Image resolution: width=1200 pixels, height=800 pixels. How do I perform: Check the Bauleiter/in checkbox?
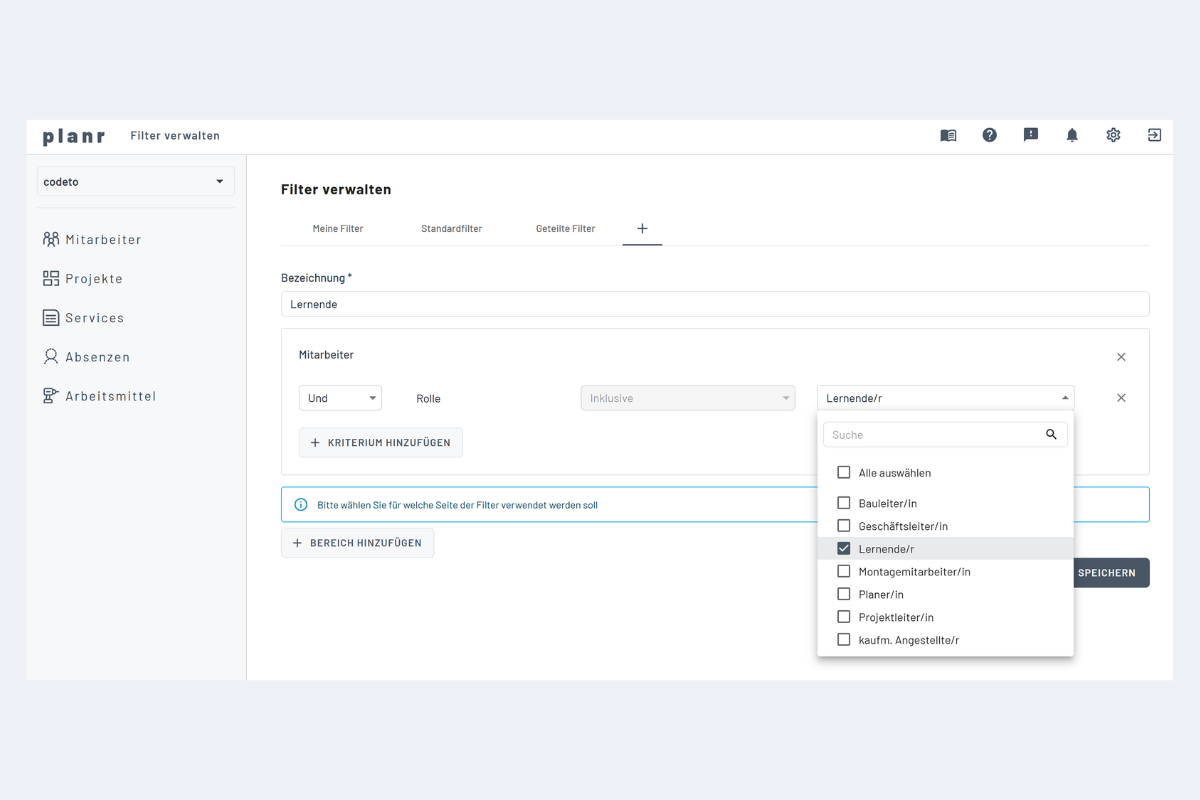(x=843, y=503)
